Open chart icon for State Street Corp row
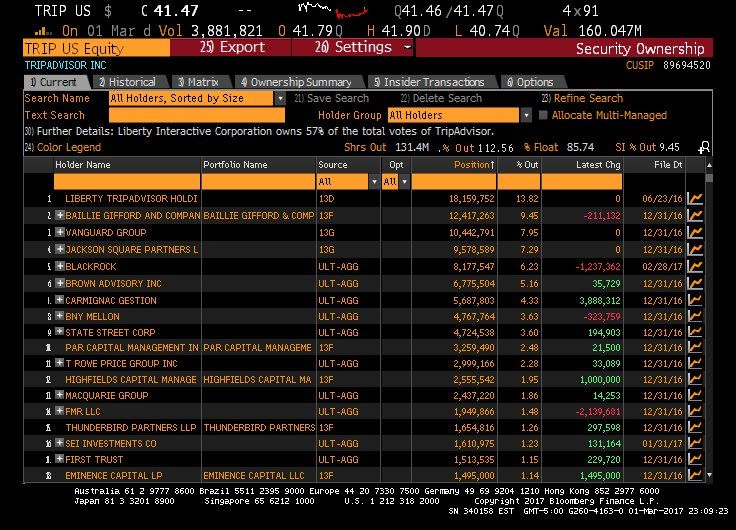This screenshot has height=530, width=736. (x=696, y=332)
